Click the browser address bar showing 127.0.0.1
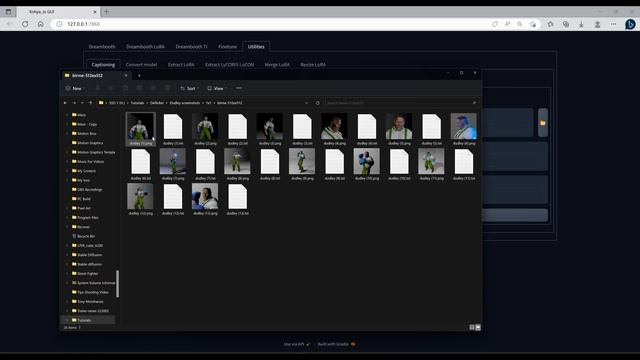The image size is (640, 360). click(x=269, y=24)
